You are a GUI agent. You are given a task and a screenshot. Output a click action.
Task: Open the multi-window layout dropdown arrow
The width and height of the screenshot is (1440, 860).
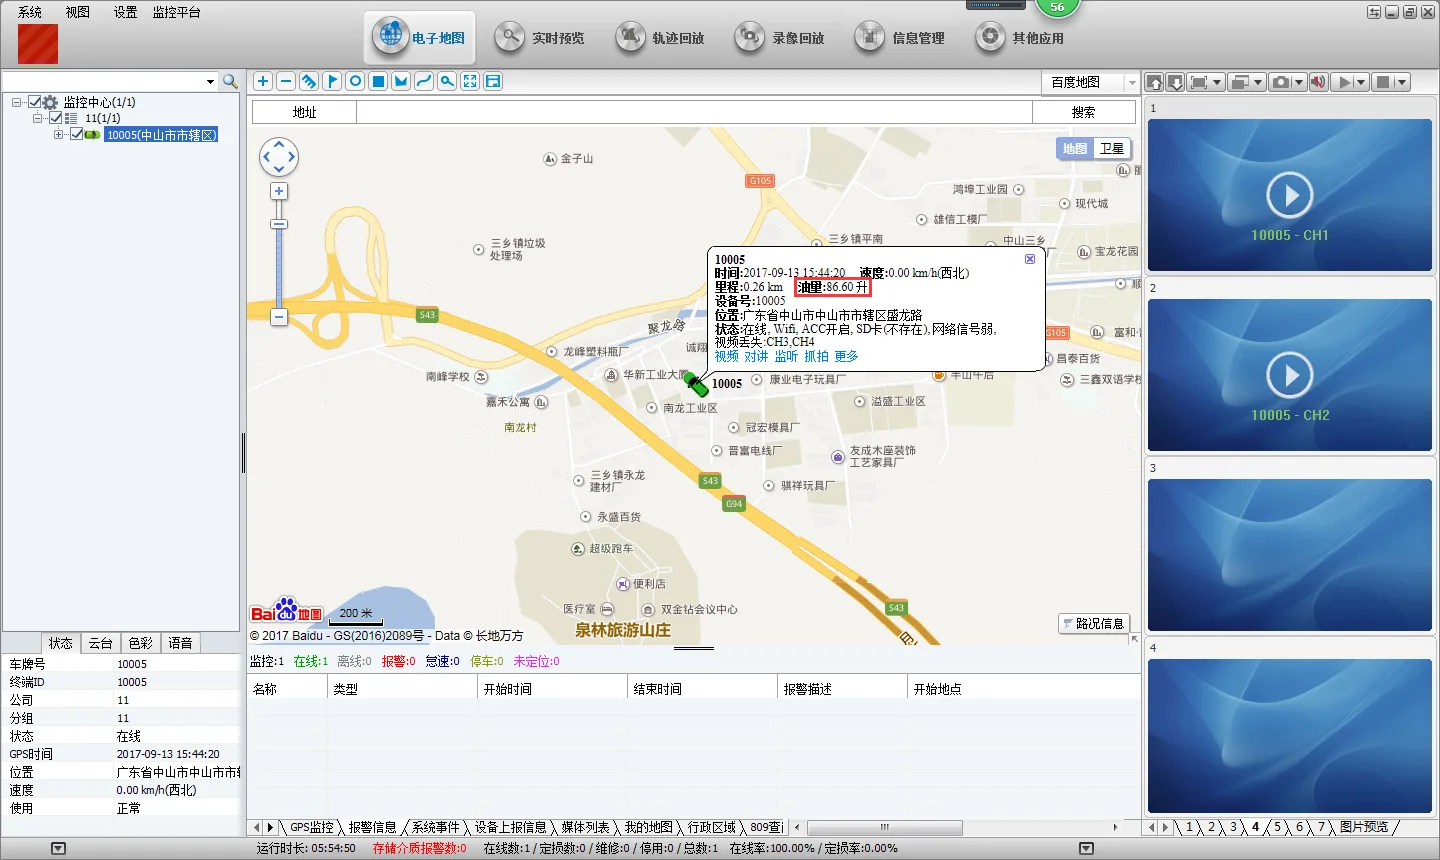[1258, 82]
